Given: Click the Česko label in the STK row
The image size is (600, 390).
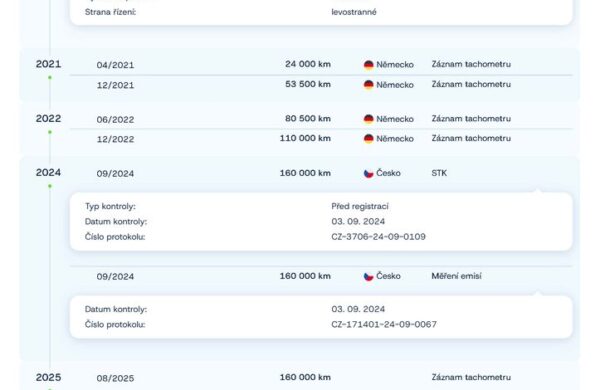Looking at the screenshot, I should coord(388,173).
